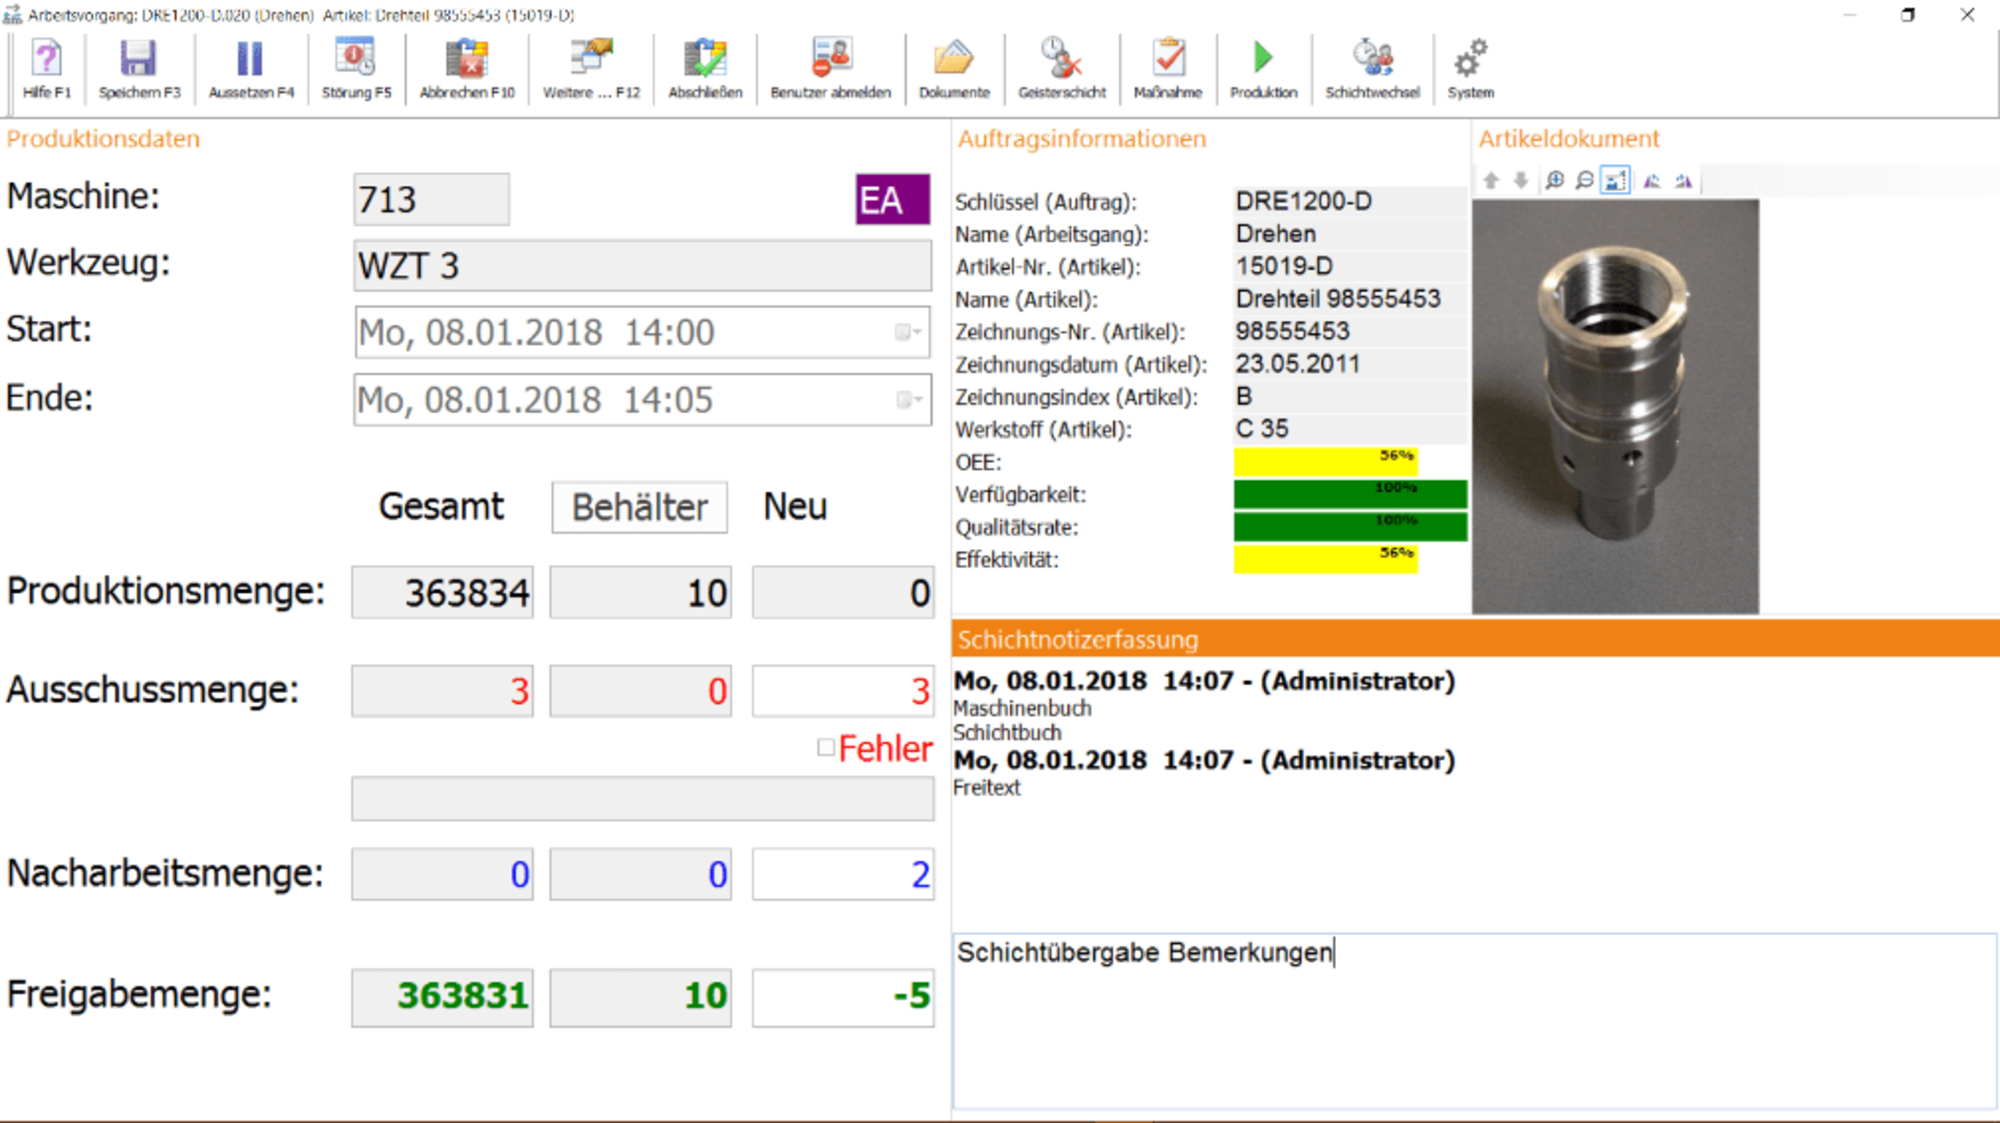Click the Abschließen toolbar icon
2000x1123 pixels.
(x=705, y=69)
